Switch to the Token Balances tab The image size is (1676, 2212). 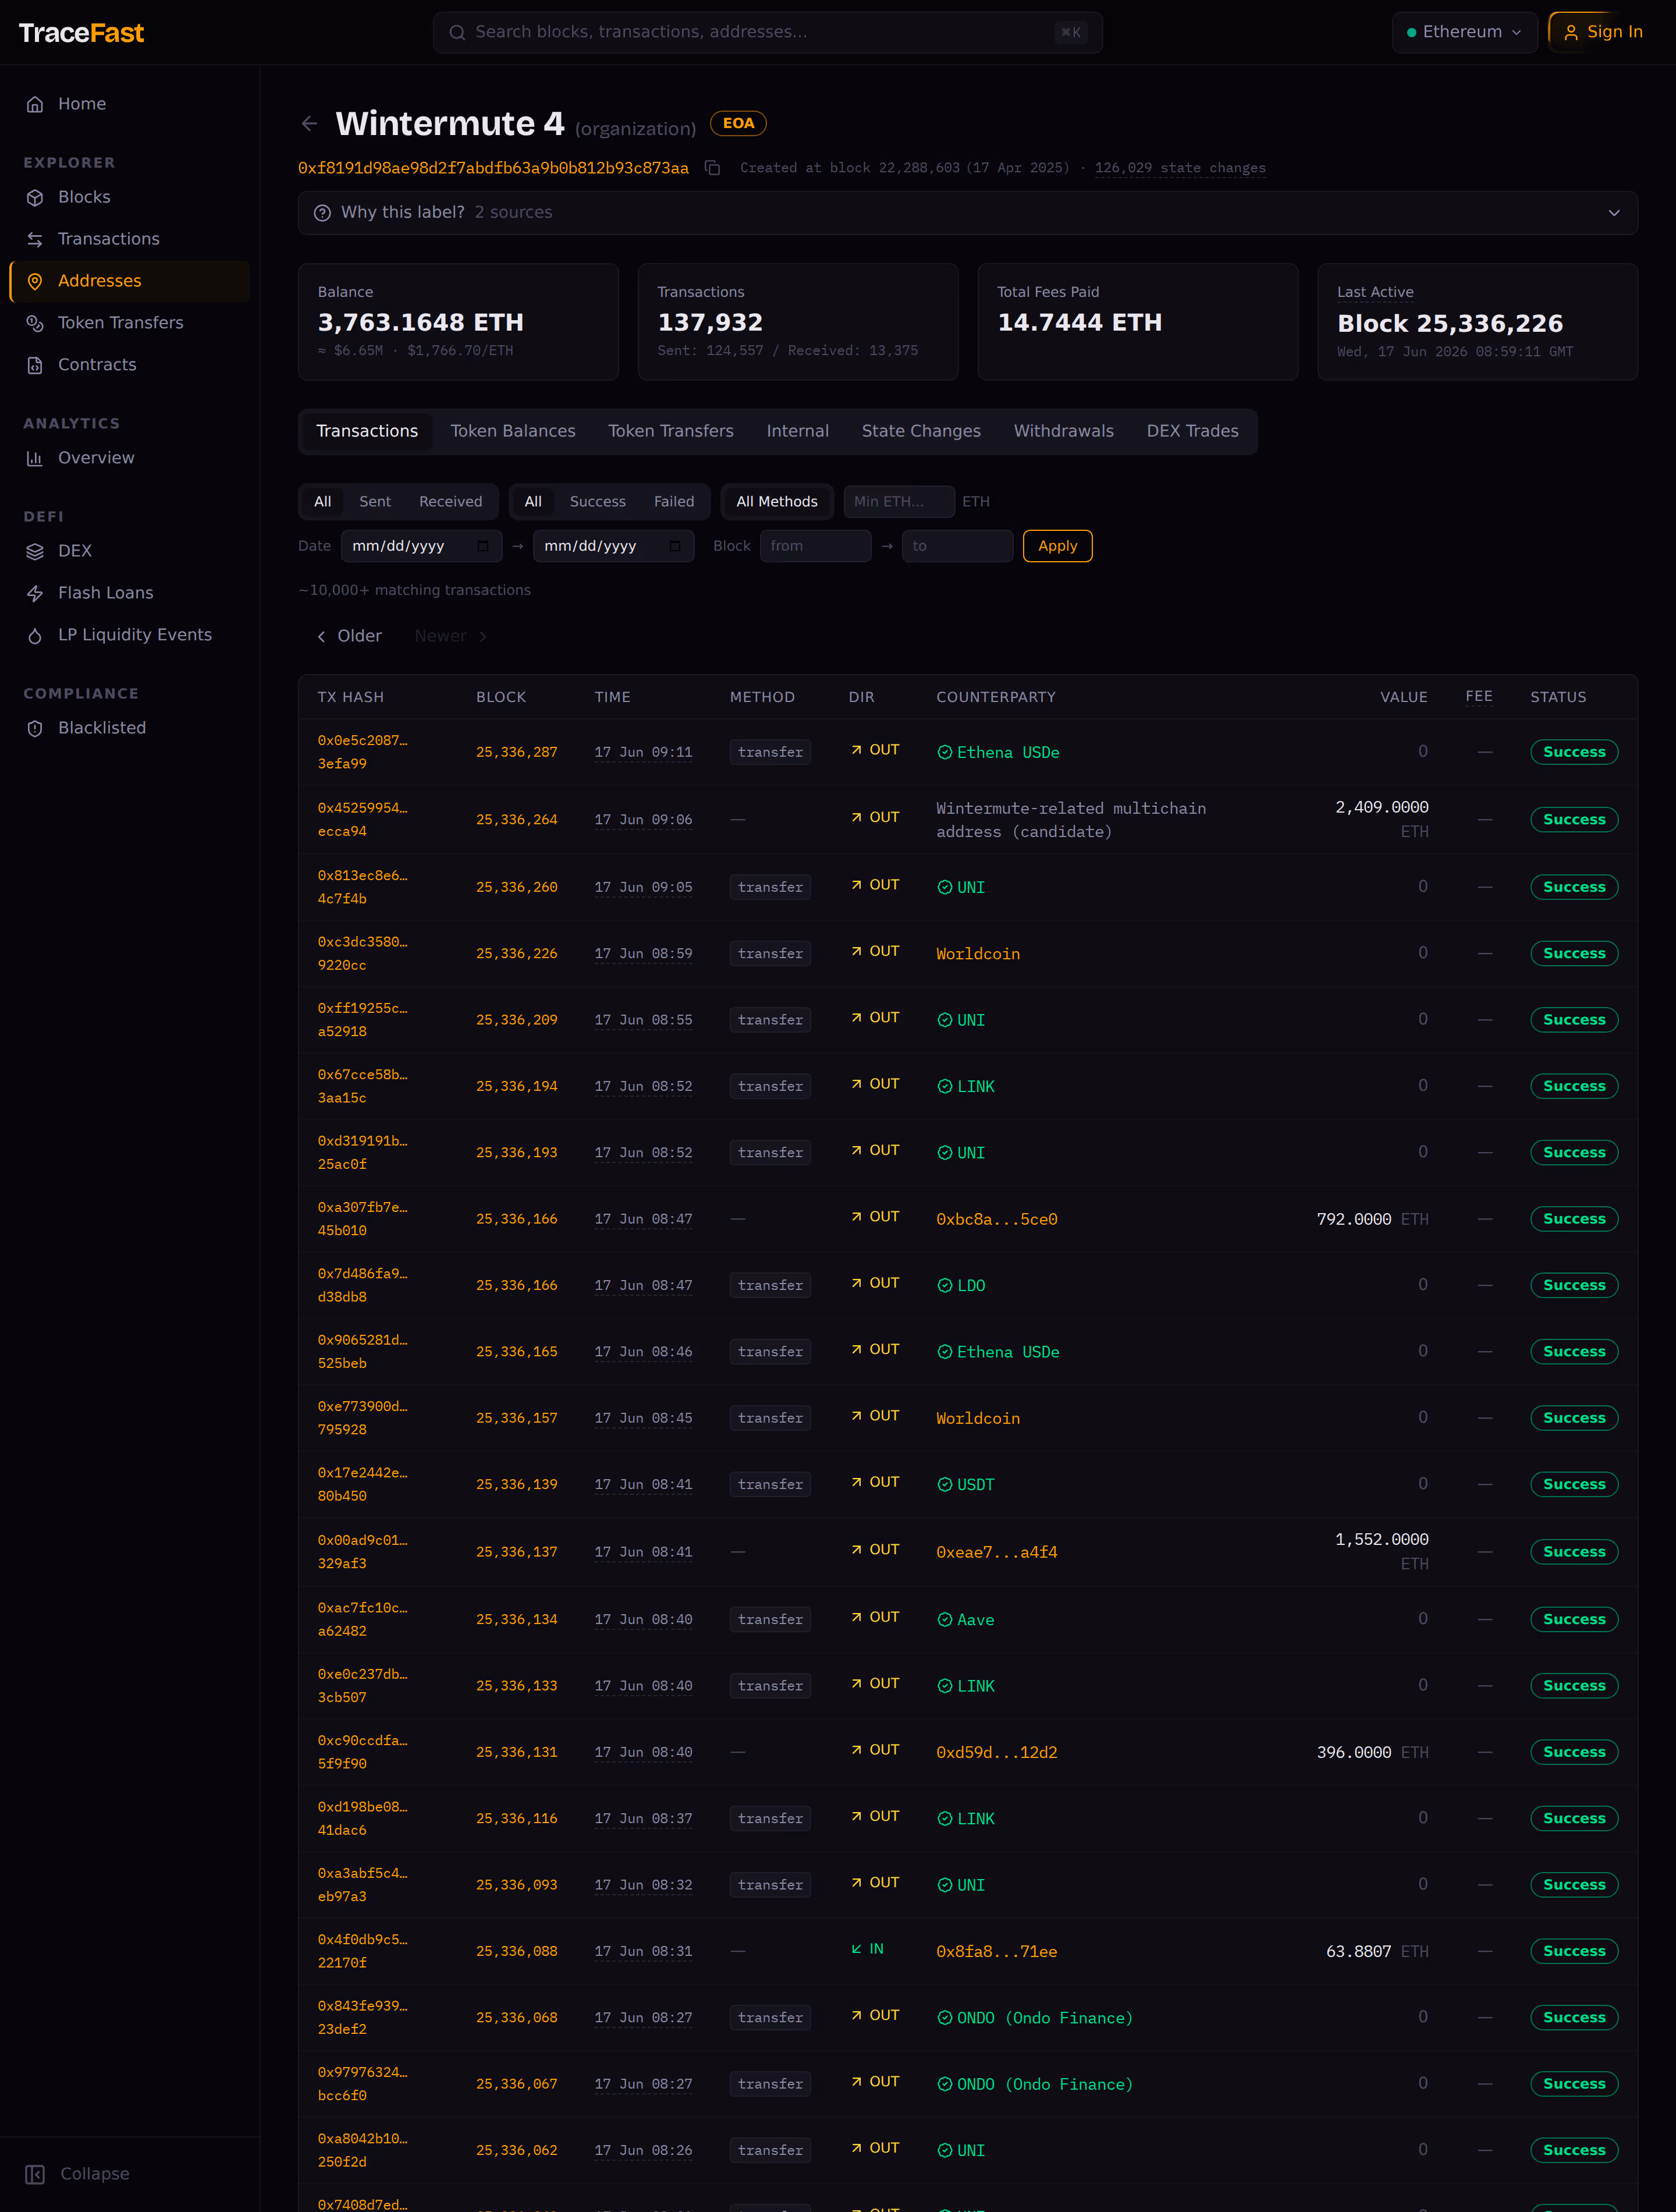(x=513, y=431)
